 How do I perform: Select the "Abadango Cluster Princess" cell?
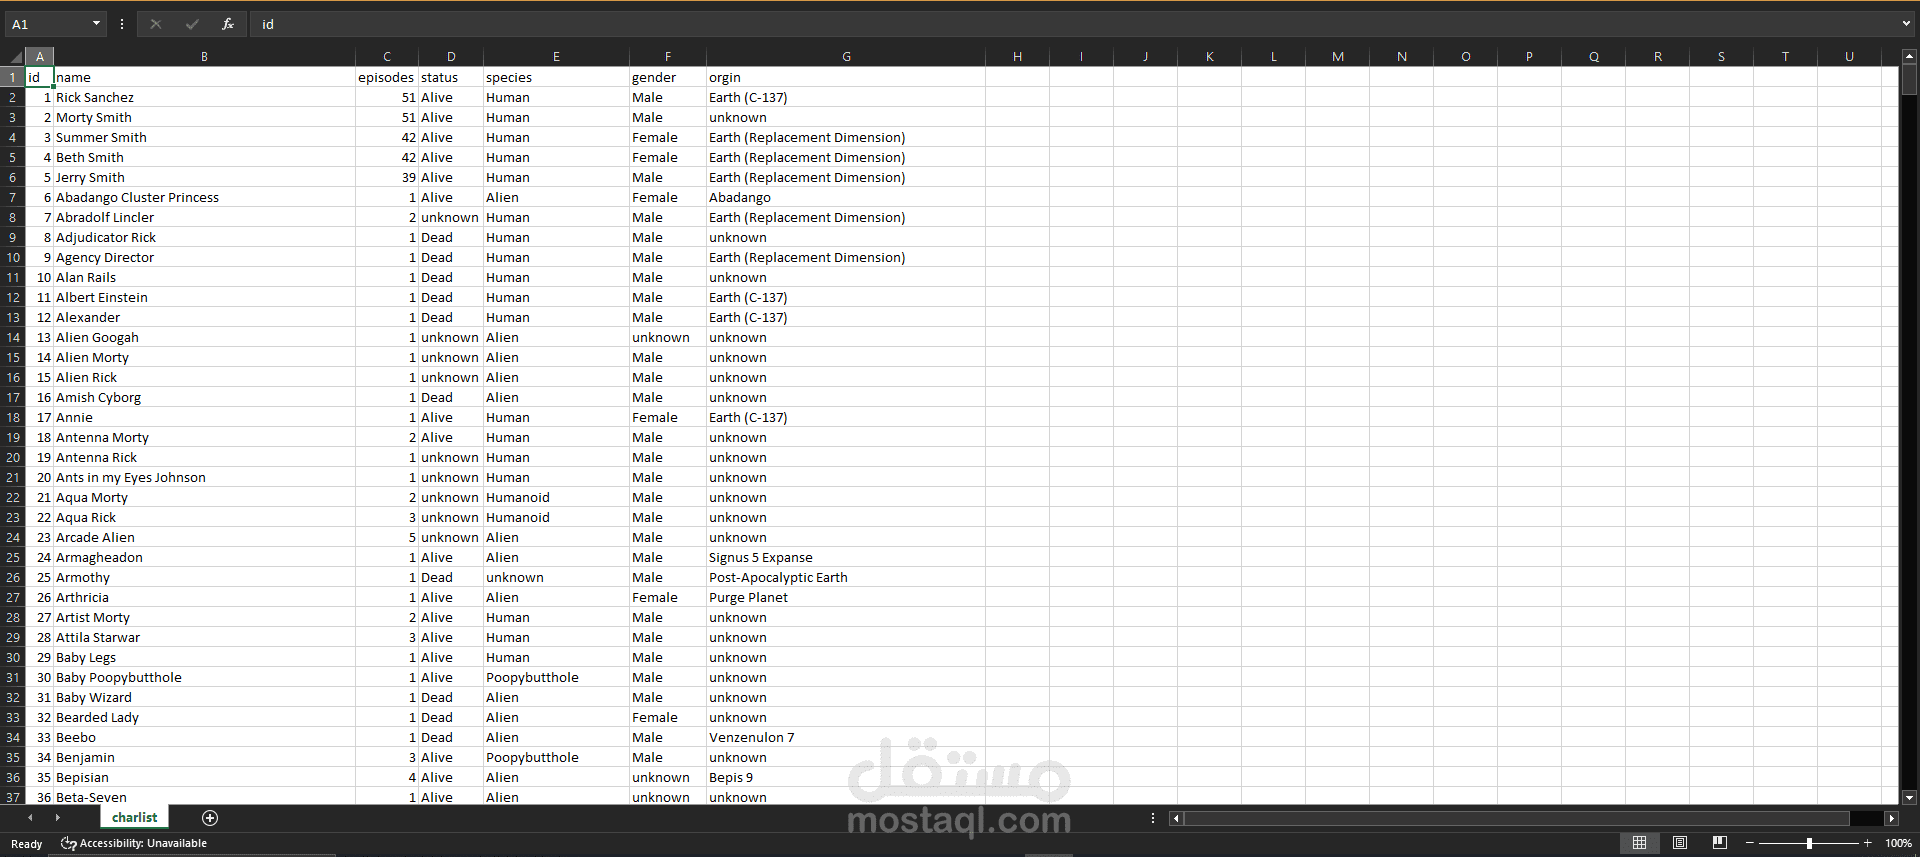pyautogui.click(x=204, y=197)
